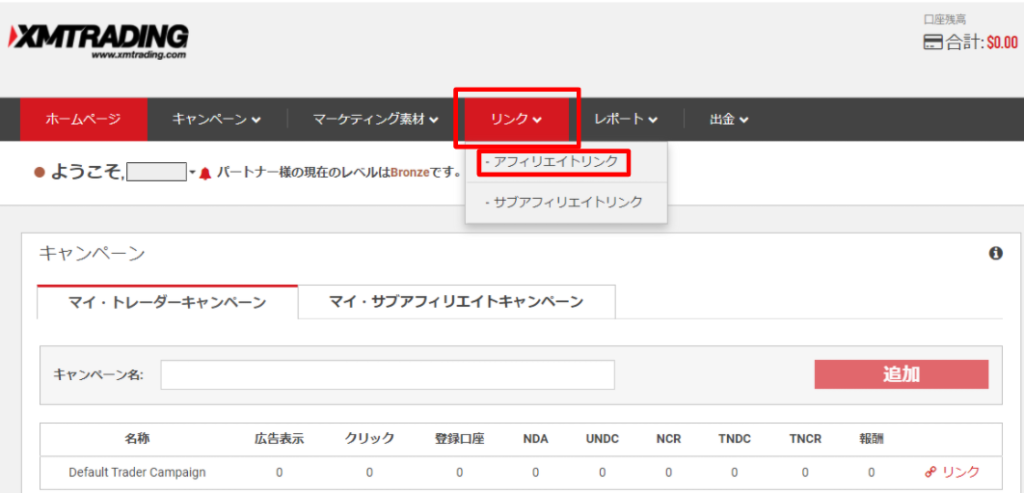Expand the マーケティング素材 dropdown menu
Screen dimensions: 1024x493
click(x=376, y=119)
